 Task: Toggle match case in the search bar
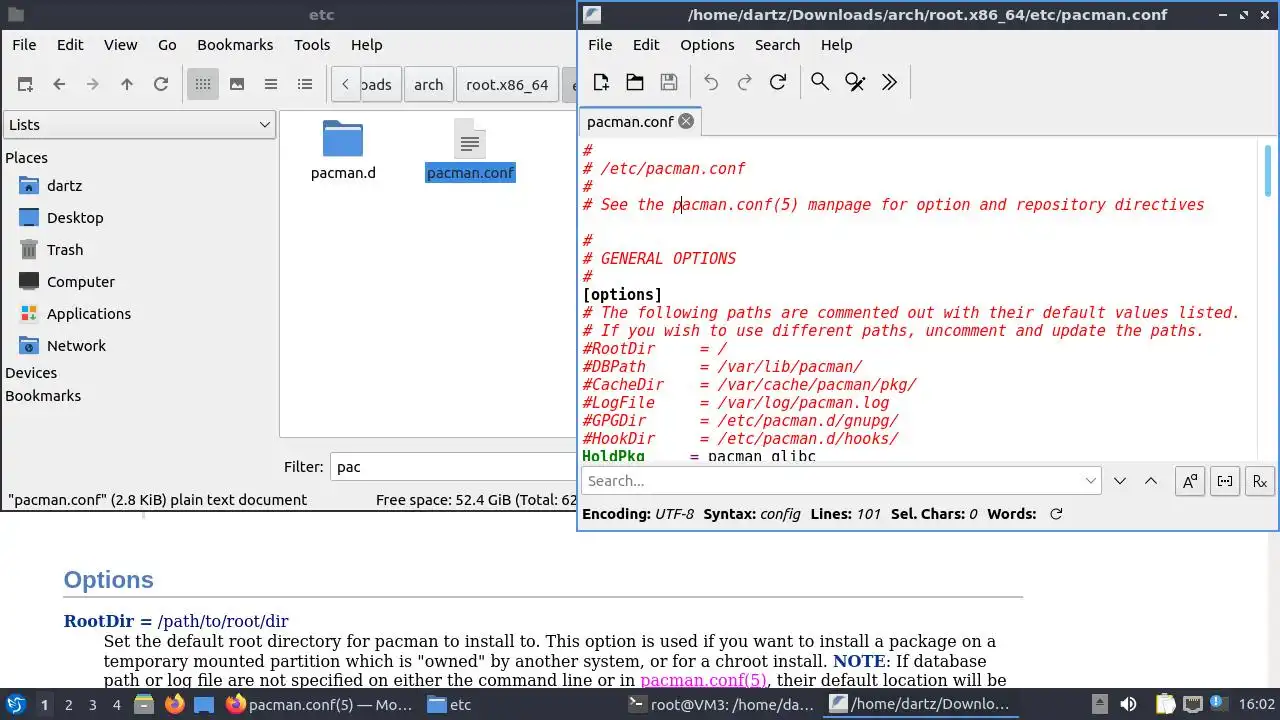click(1190, 481)
